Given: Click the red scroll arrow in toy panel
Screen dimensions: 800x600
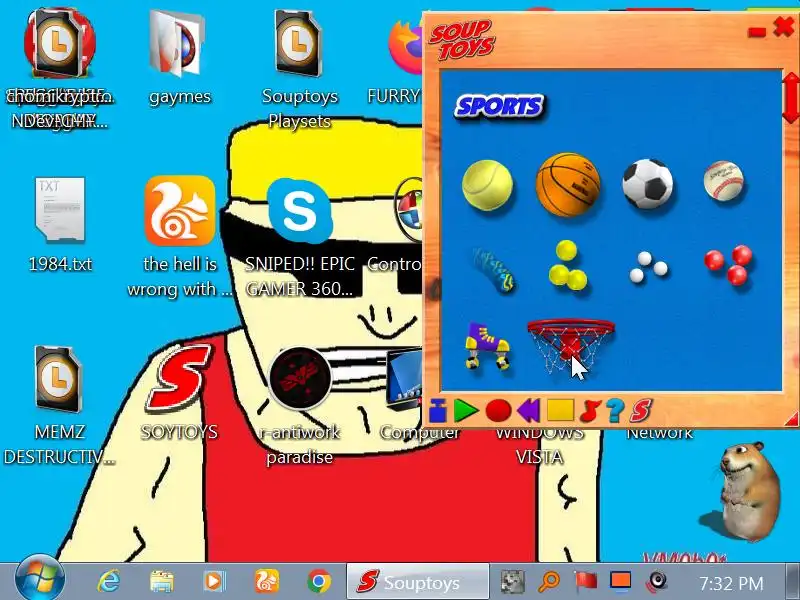Looking at the screenshot, I should [791, 97].
